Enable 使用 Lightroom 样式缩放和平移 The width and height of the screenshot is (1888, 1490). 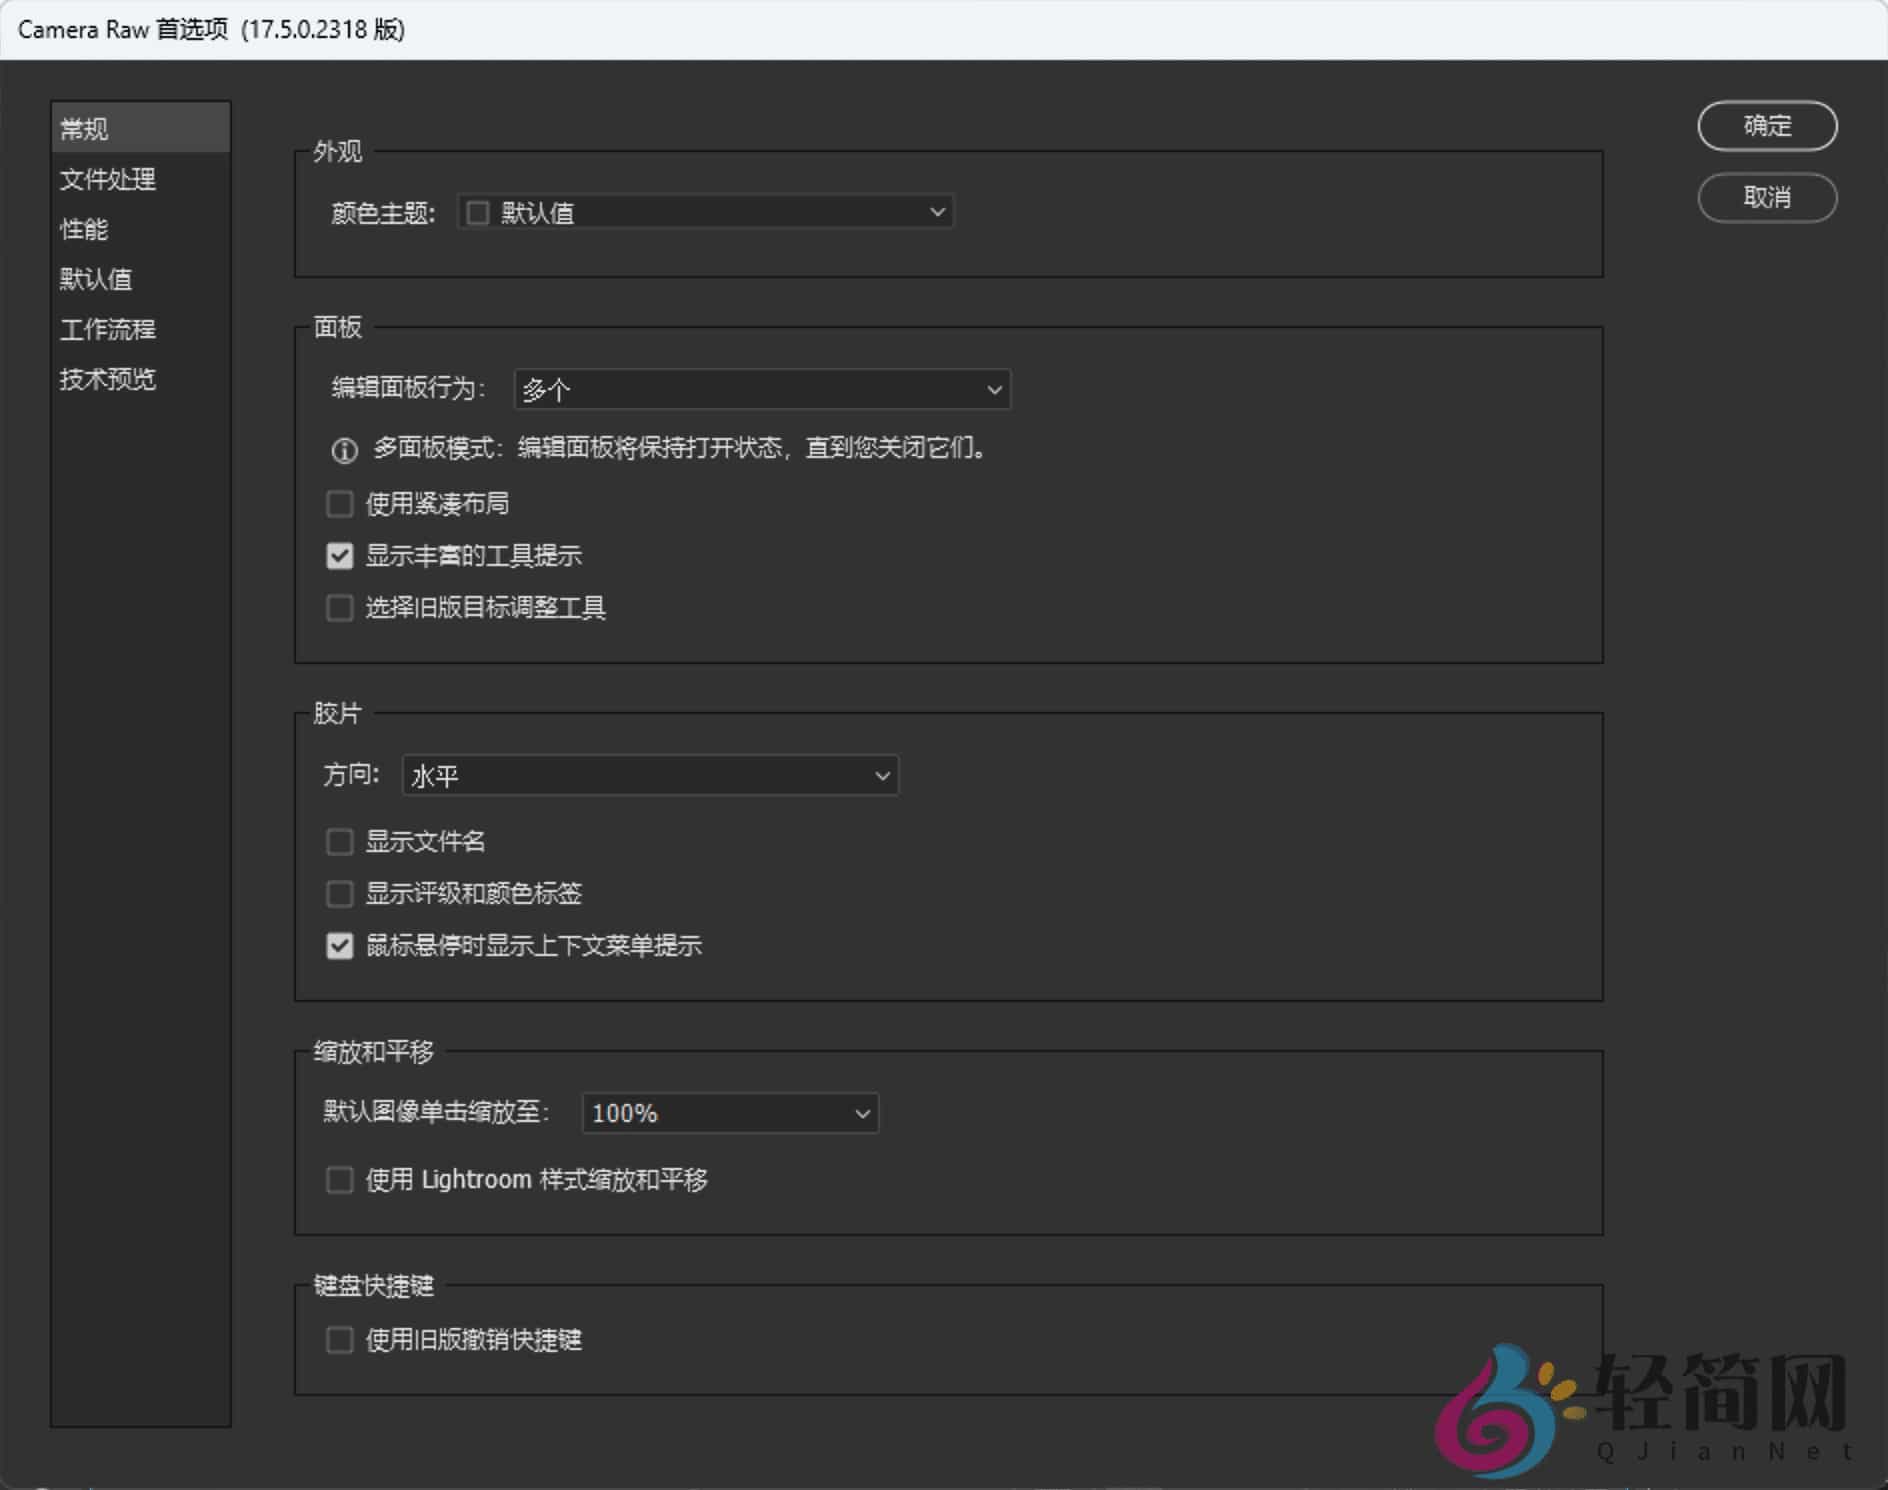pyautogui.click(x=340, y=1181)
